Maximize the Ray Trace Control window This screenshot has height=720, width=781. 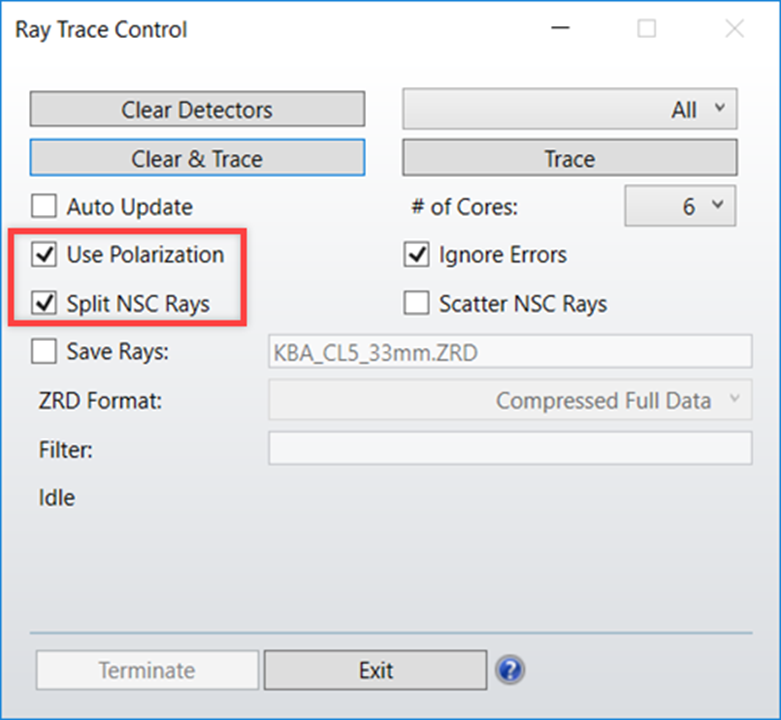647,29
